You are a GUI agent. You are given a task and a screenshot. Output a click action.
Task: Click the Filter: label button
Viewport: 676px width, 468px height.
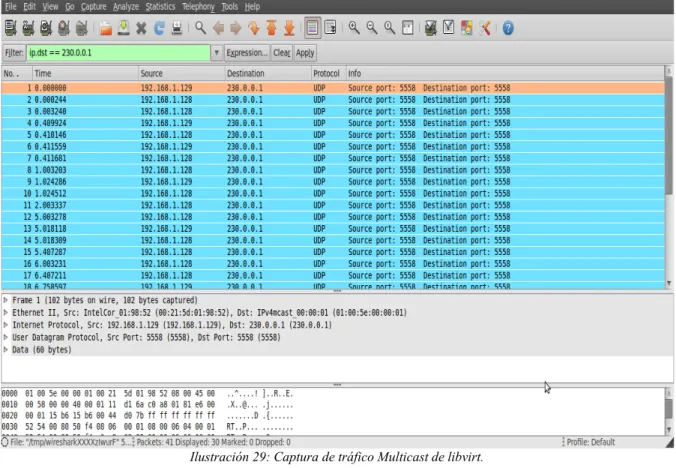pos(14,53)
